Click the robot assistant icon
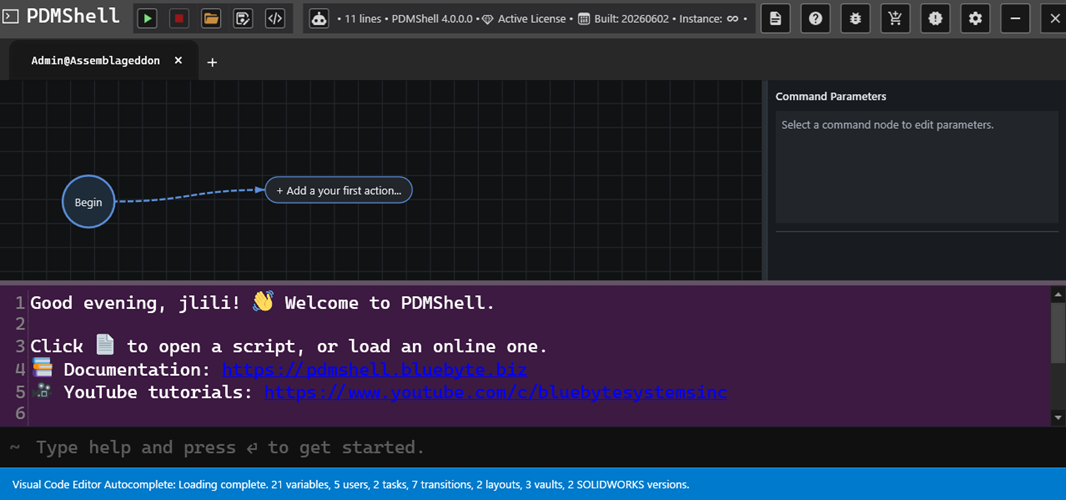 tap(320, 18)
